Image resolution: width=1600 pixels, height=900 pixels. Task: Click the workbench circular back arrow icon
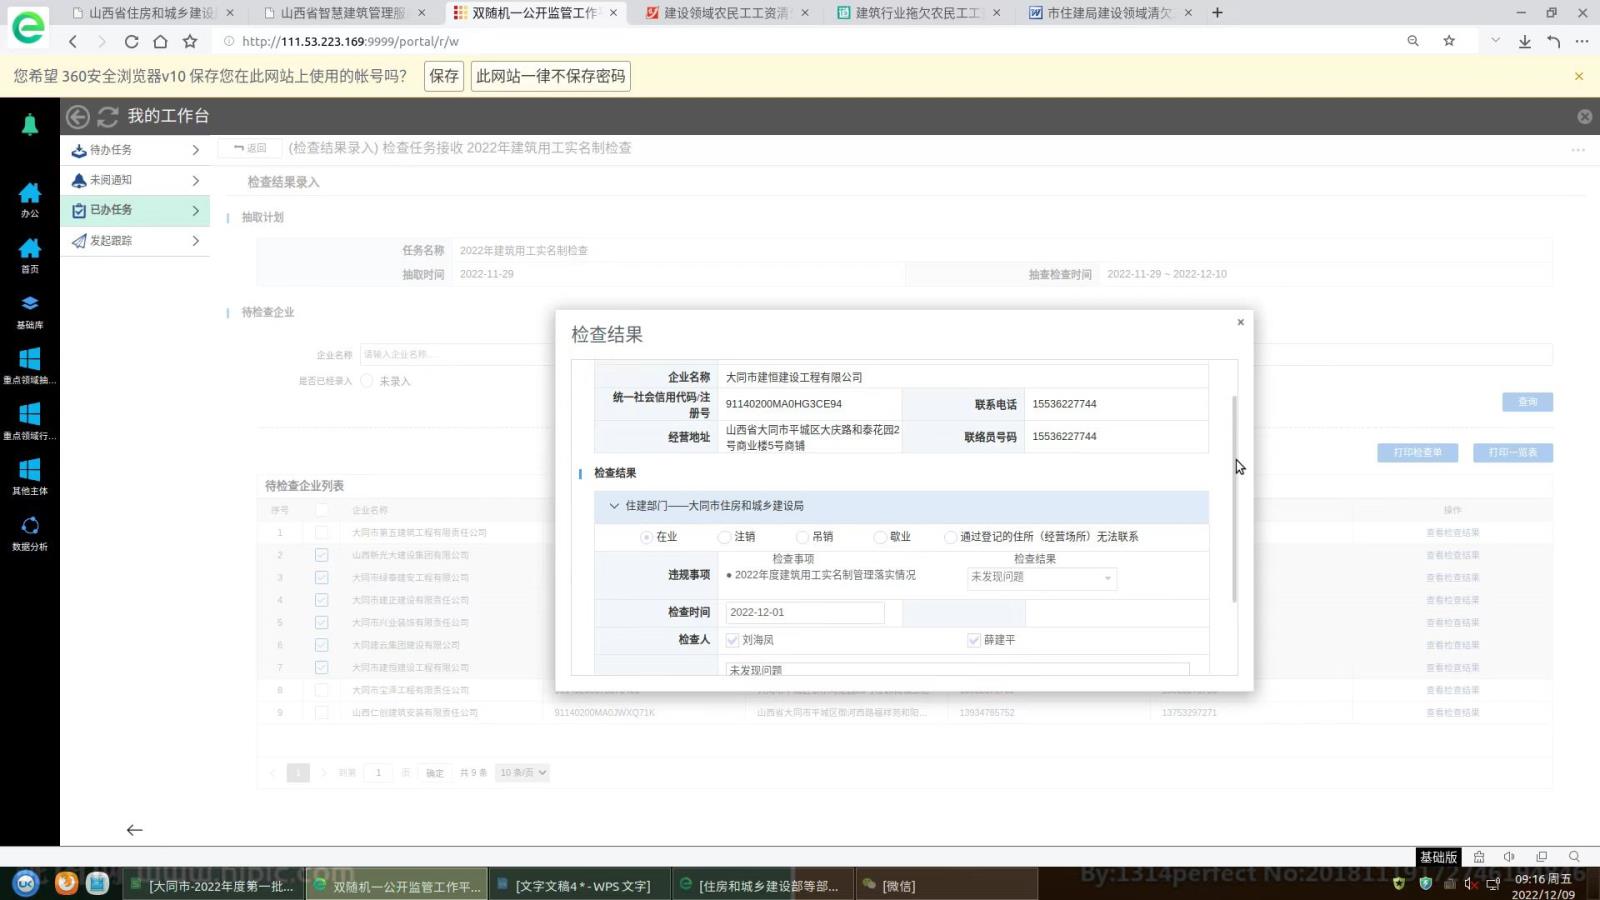coord(78,116)
